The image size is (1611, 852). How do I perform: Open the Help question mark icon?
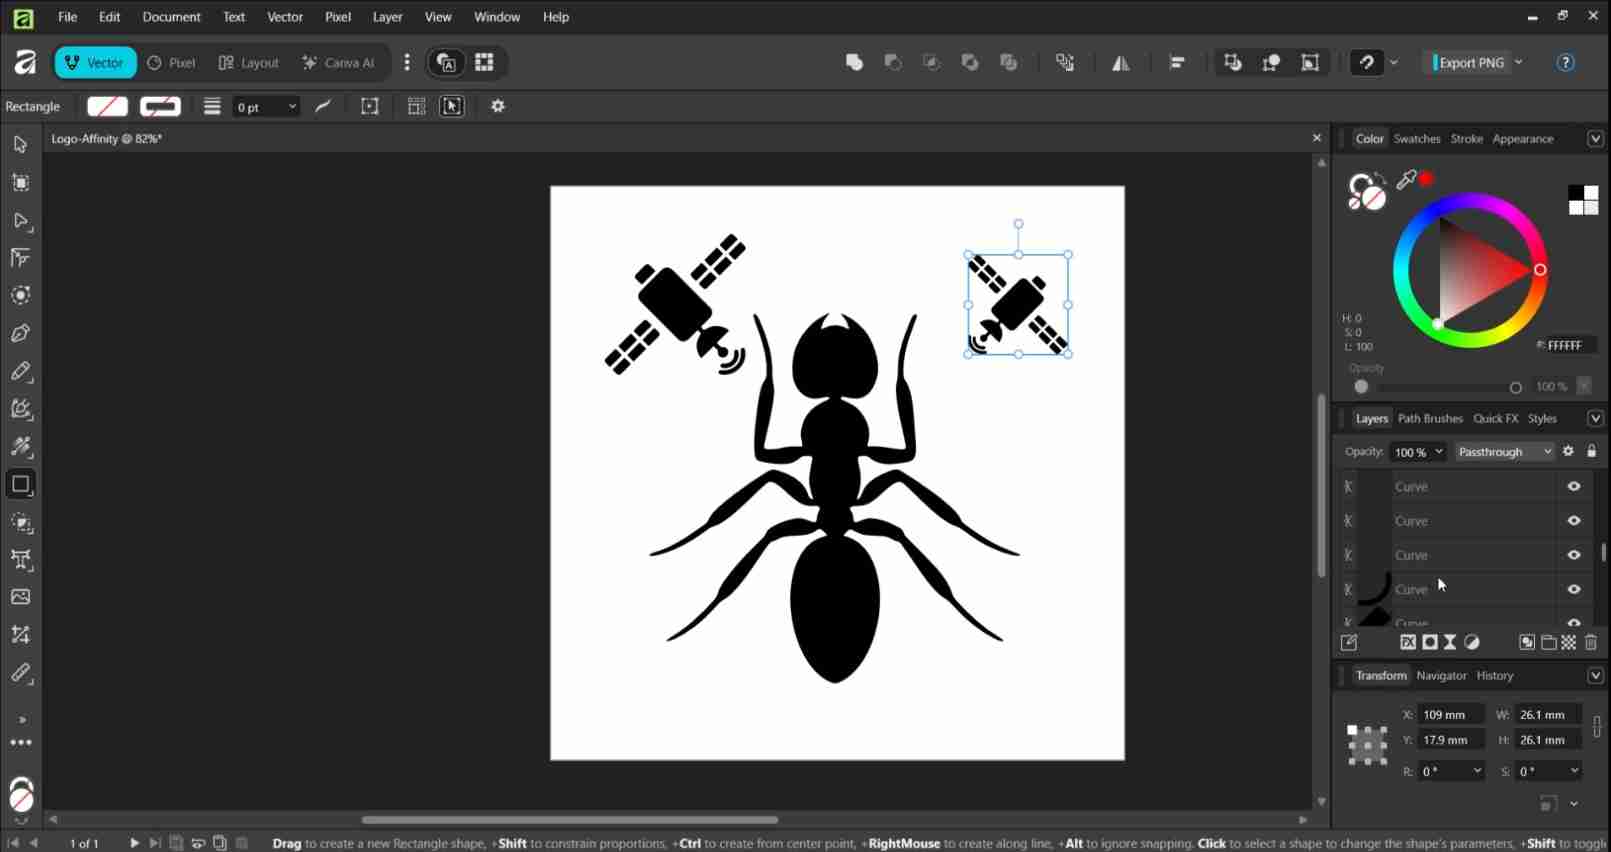[x=1566, y=62]
